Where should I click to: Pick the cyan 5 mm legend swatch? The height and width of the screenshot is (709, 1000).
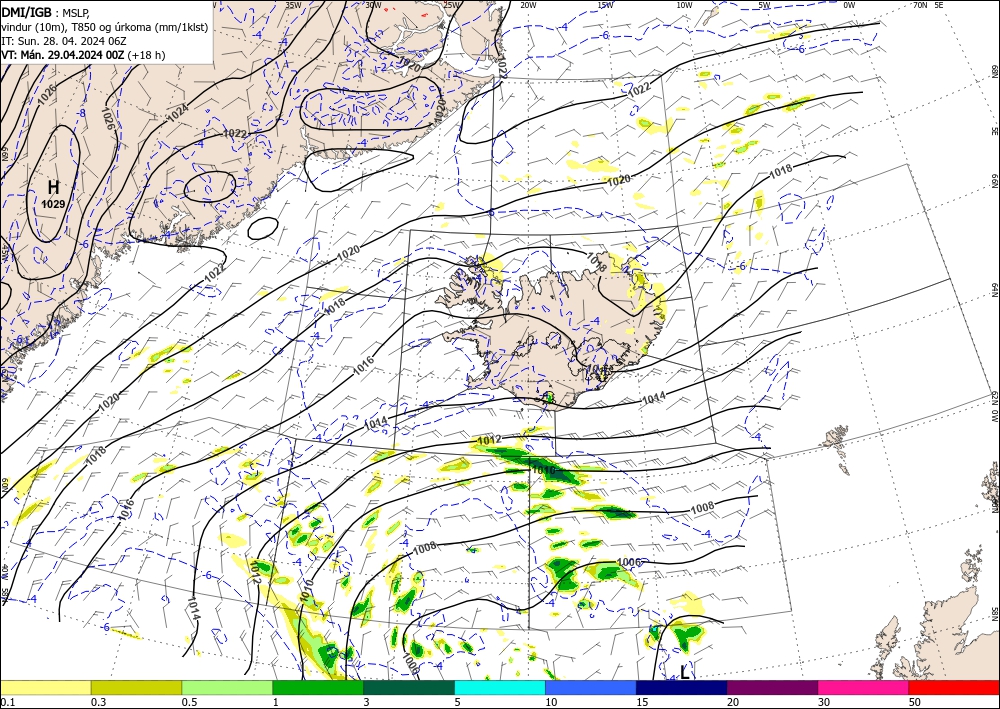[500, 687]
